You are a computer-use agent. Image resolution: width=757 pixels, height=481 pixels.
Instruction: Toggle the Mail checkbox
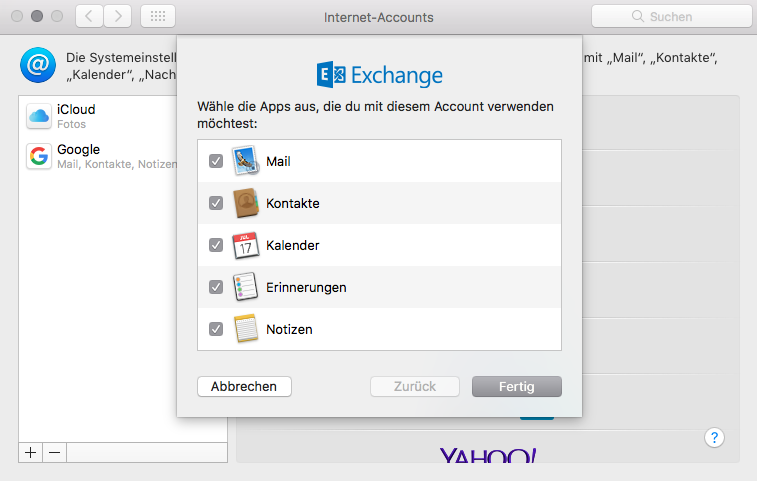click(216, 161)
